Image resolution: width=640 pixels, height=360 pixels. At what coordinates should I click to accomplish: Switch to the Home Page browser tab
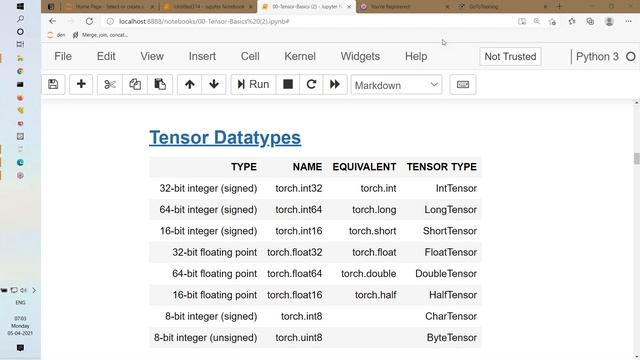click(x=109, y=7)
